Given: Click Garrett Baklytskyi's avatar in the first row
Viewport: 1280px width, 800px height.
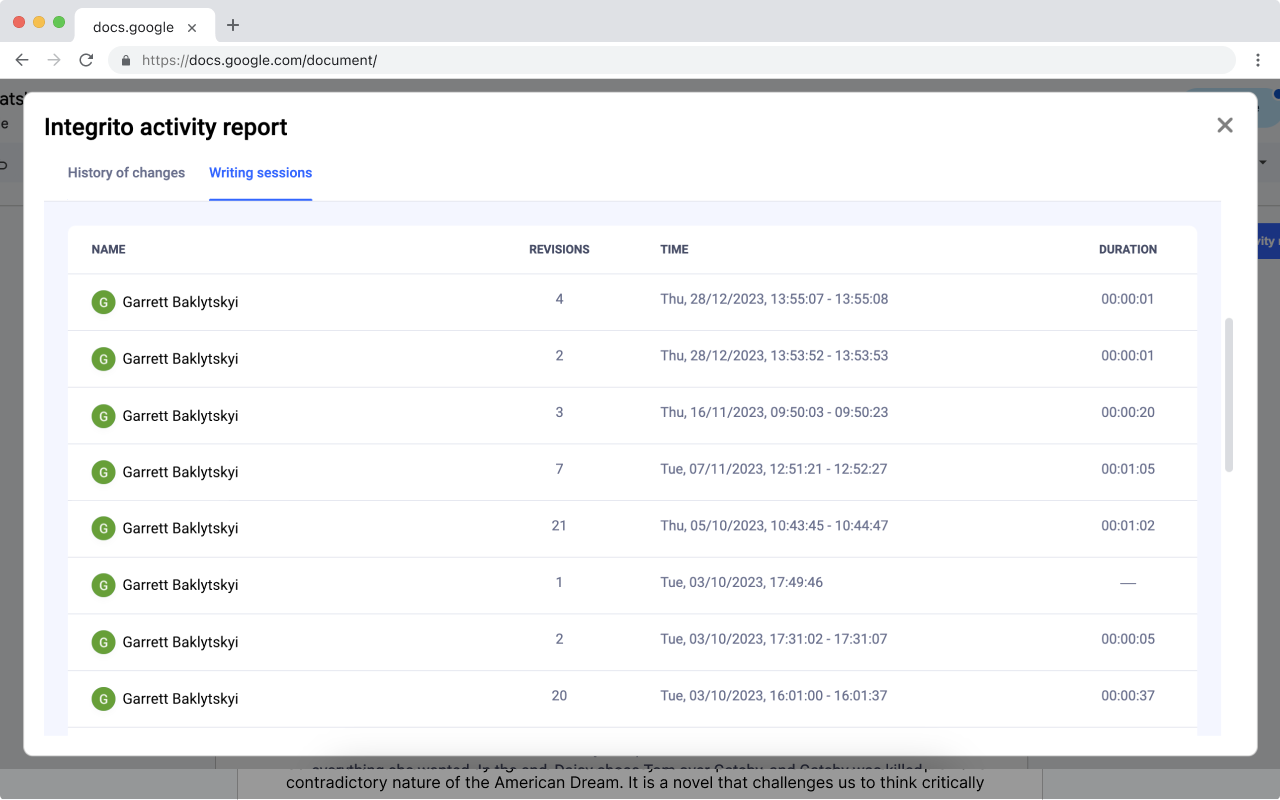Looking at the screenshot, I should coord(103,301).
